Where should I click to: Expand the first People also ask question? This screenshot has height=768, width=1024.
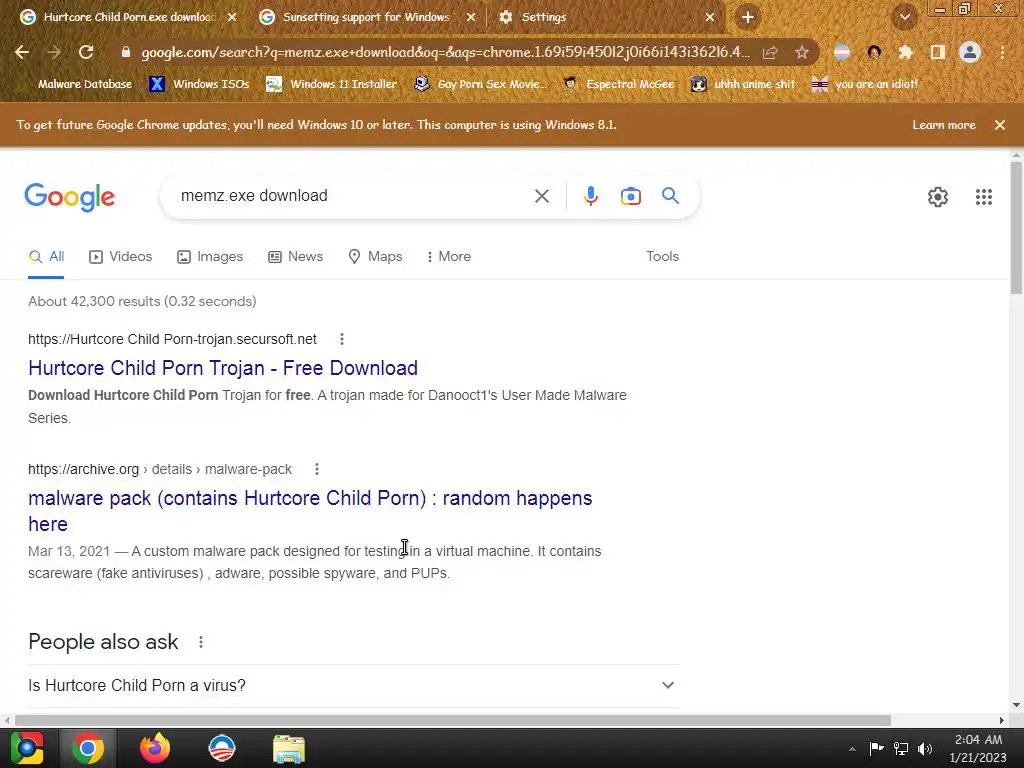tap(354, 685)
